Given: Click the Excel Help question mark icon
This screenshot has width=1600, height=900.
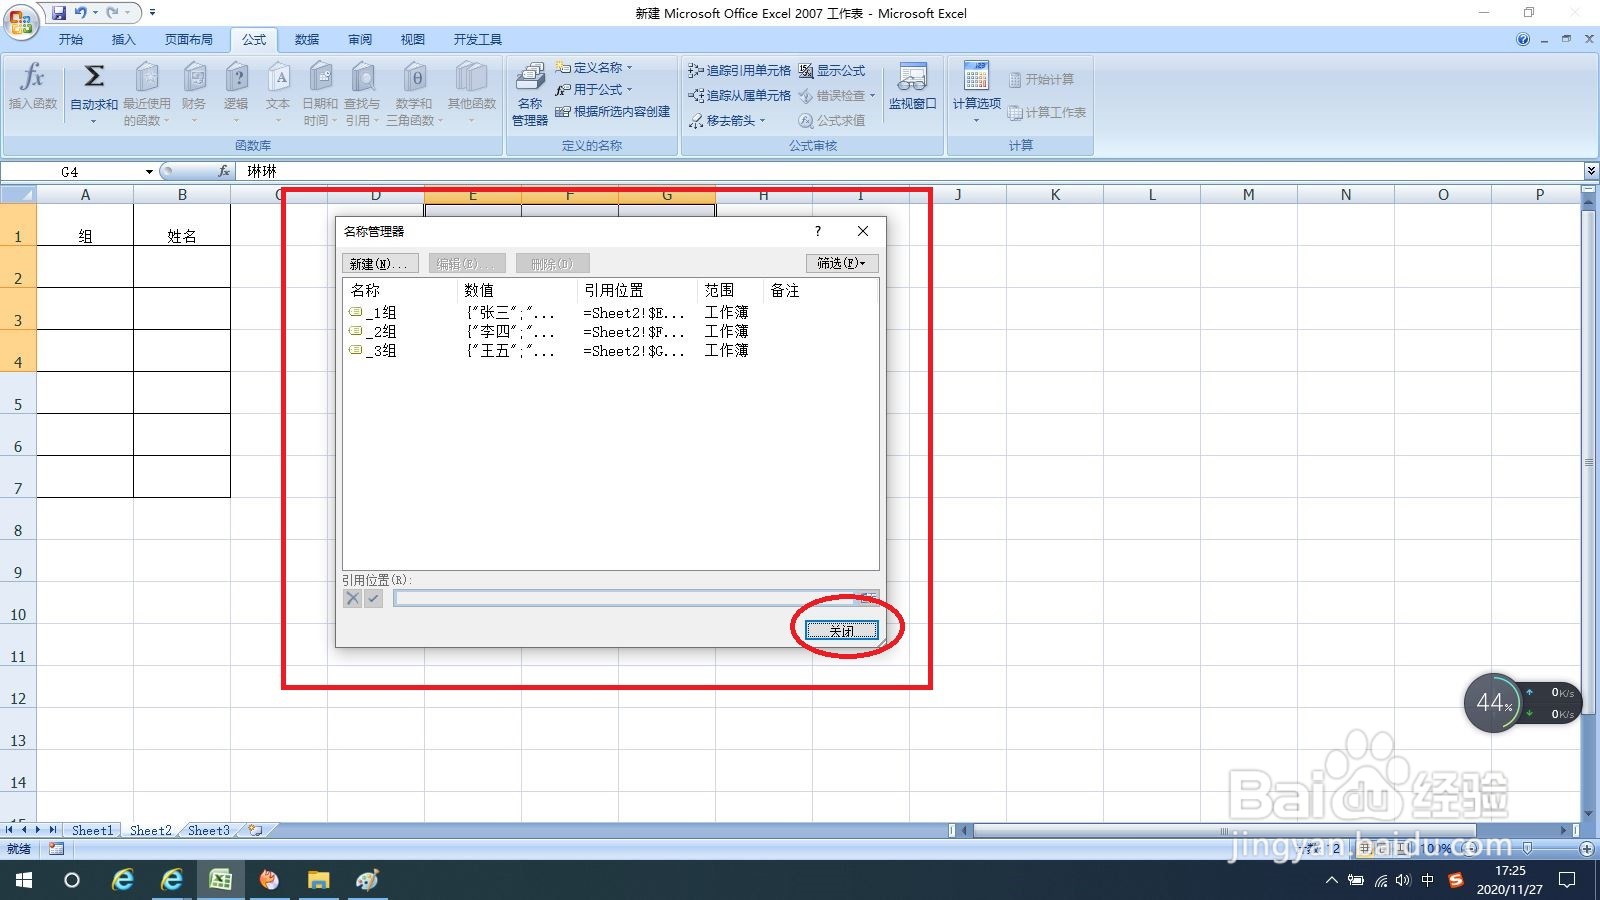Looking at the screenshot, I should (1523, 40).
